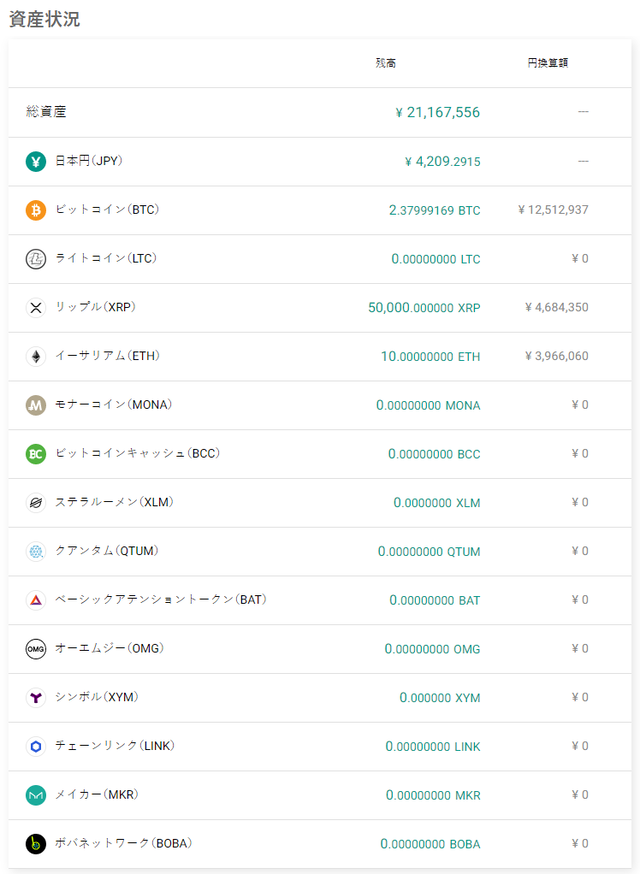
Task: Click the Symbol XYM icon
Action: (36, 697)
